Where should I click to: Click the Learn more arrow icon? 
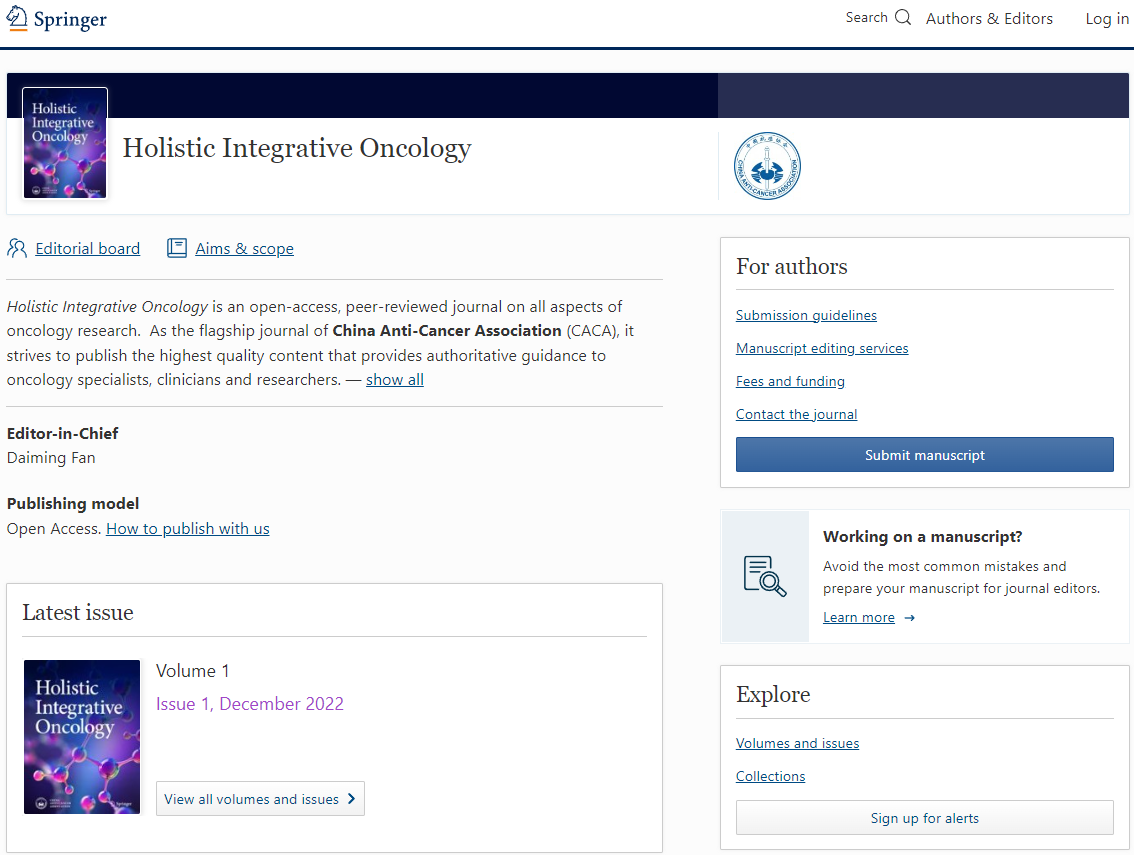pyautogui.click(x=909, y=618)
